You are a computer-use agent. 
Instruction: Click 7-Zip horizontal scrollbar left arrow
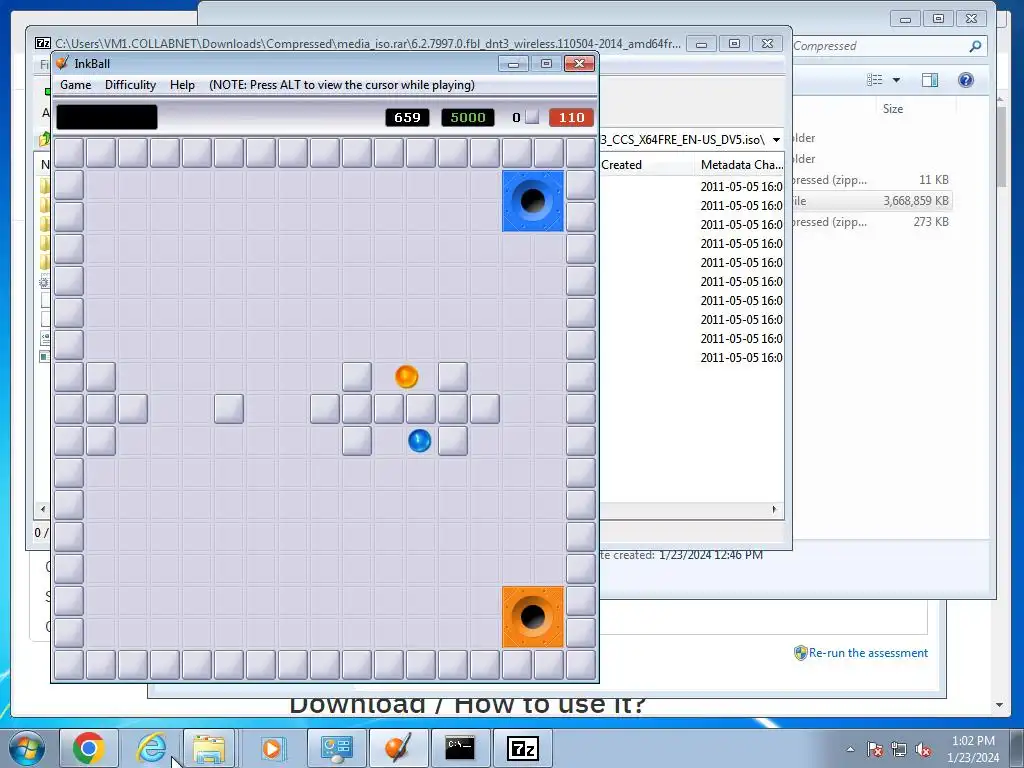[43, 509]
